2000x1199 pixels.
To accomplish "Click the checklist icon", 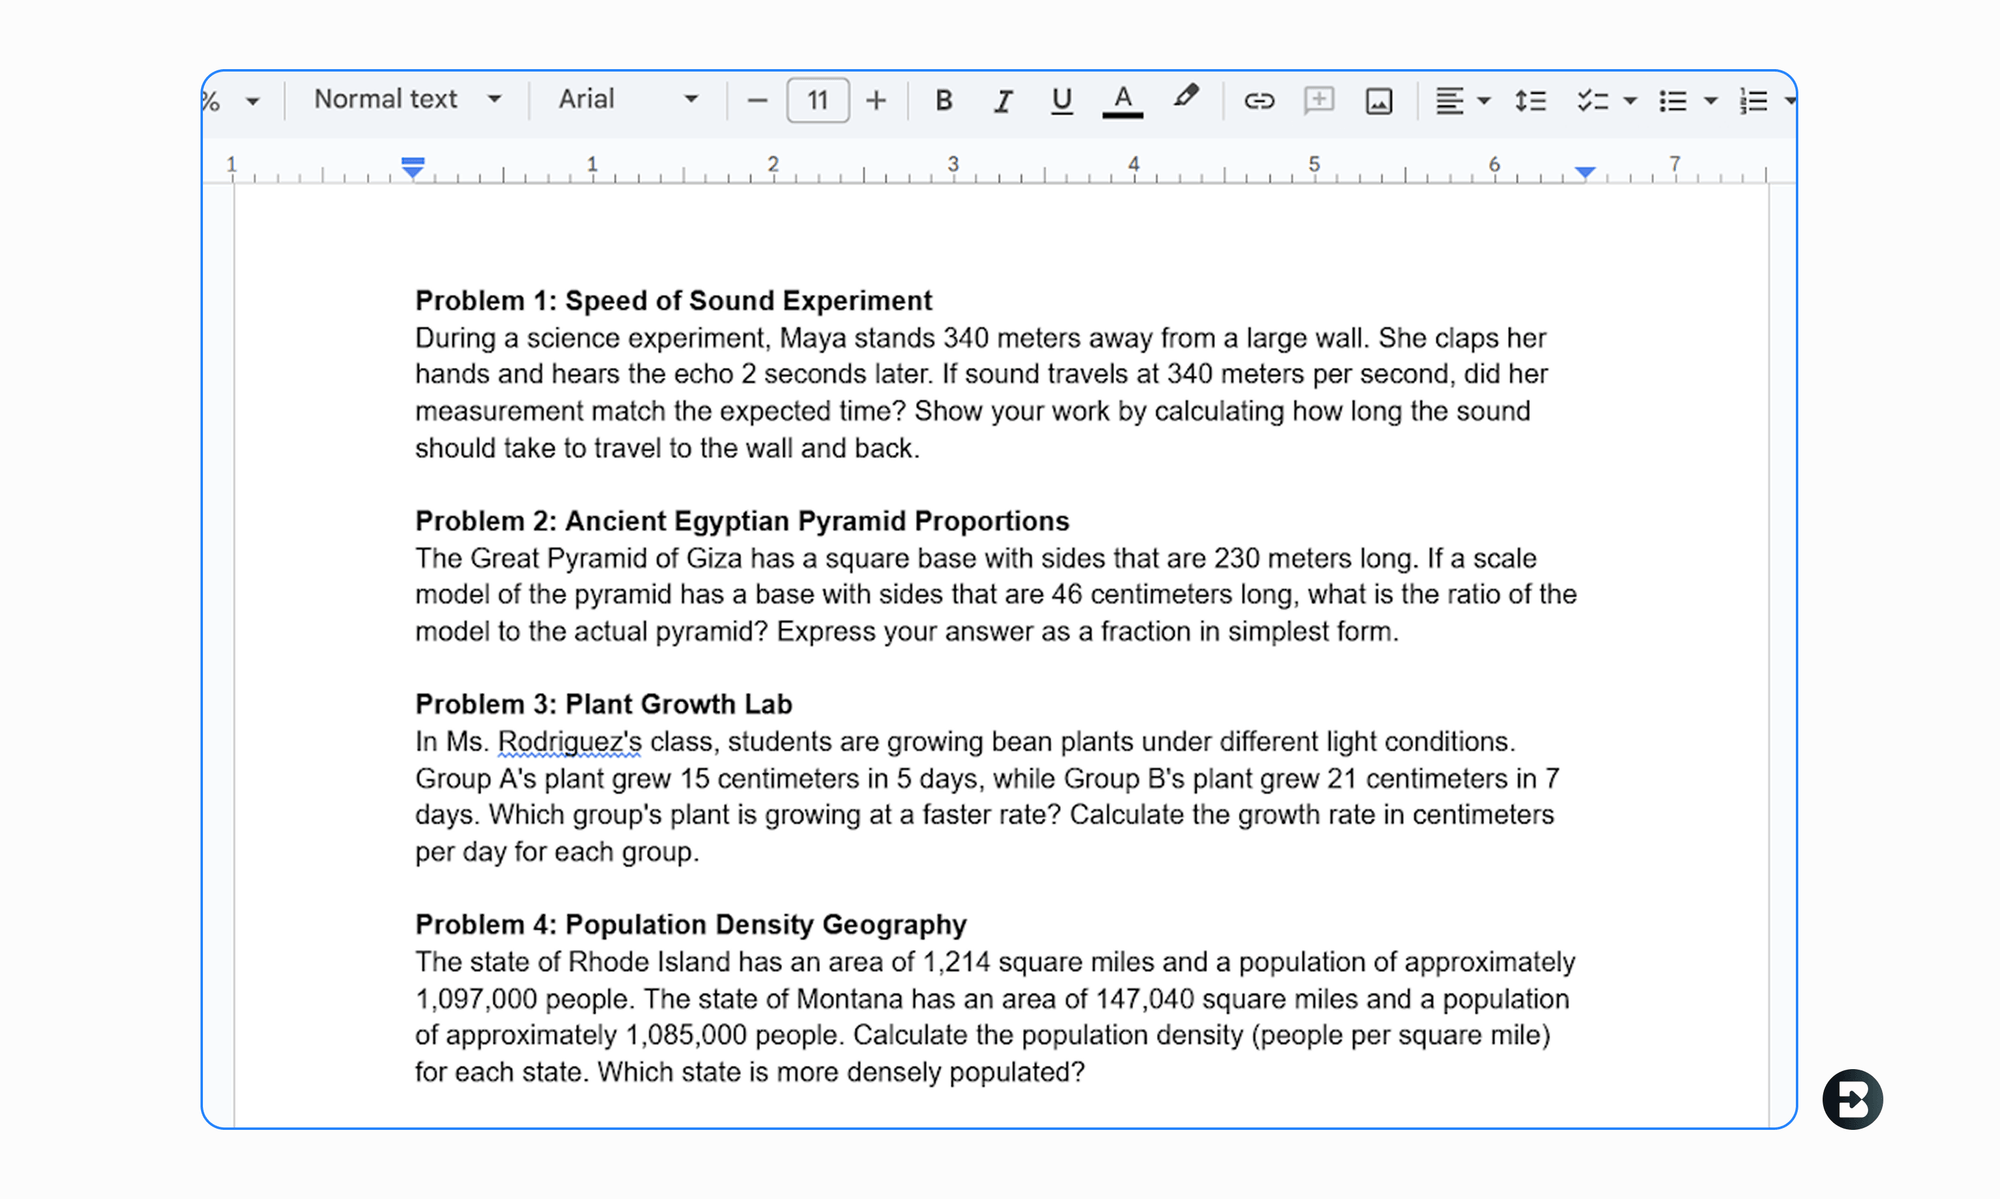I will point(1592,100).
